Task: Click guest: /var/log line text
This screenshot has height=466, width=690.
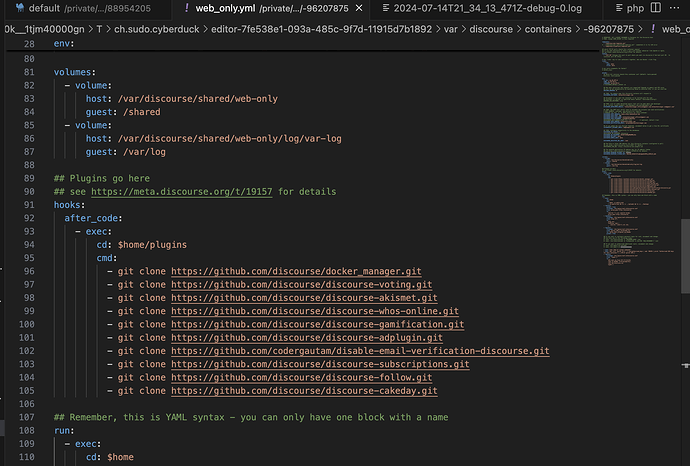Action: [125, 152]
